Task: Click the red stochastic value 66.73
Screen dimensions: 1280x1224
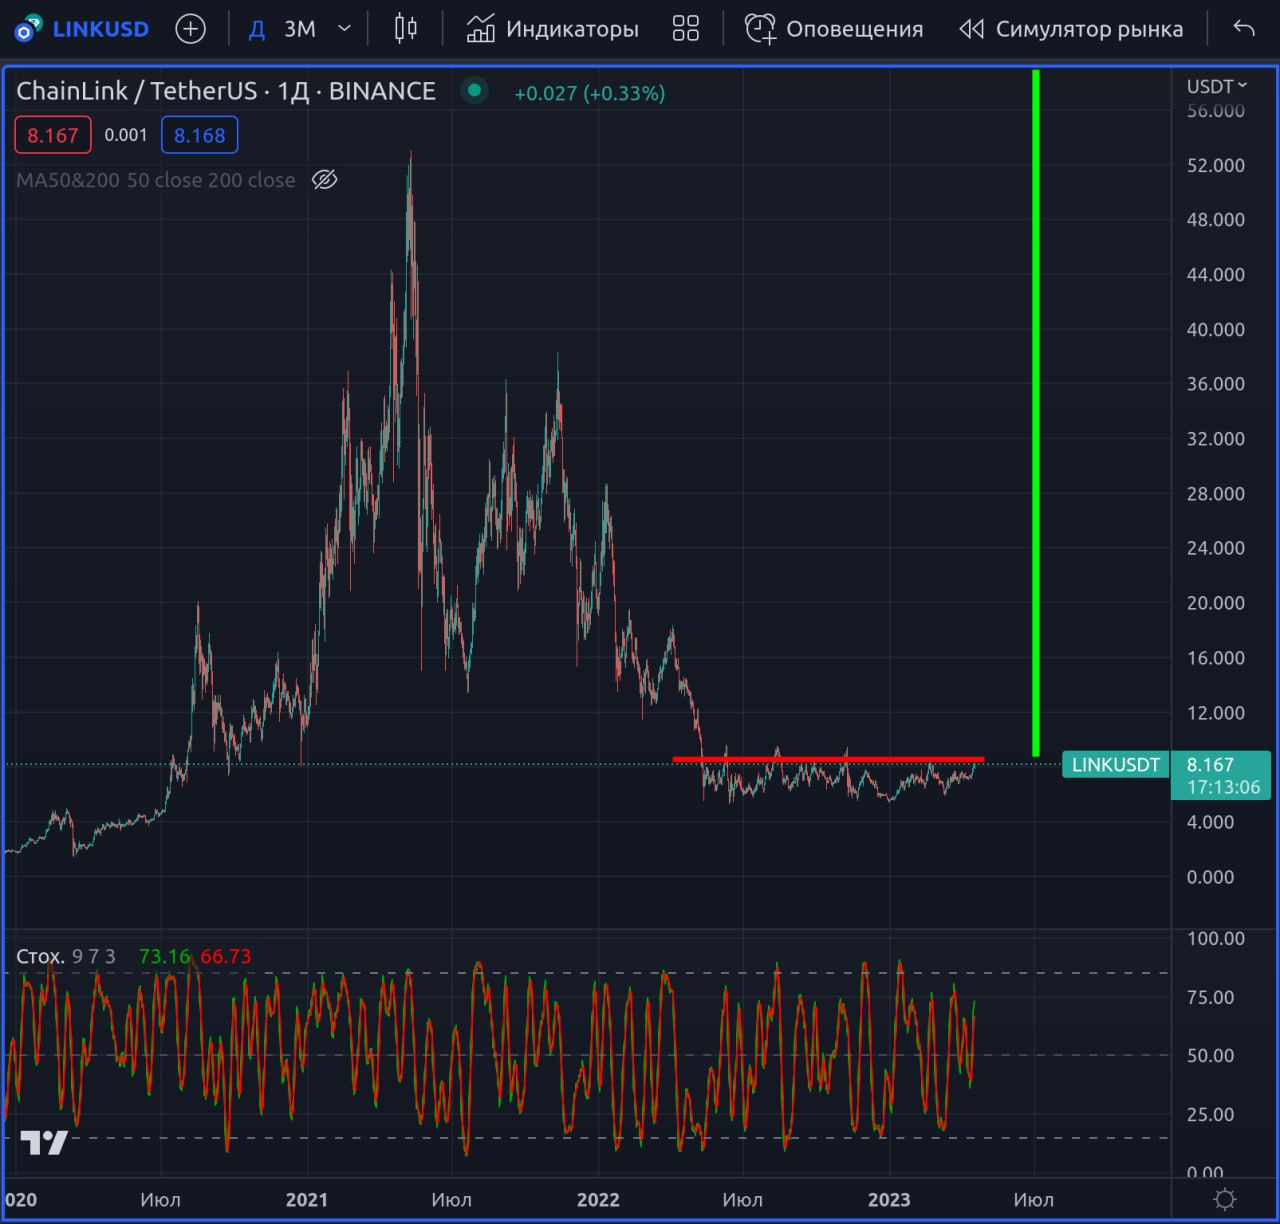Action: tap(226, 956)
